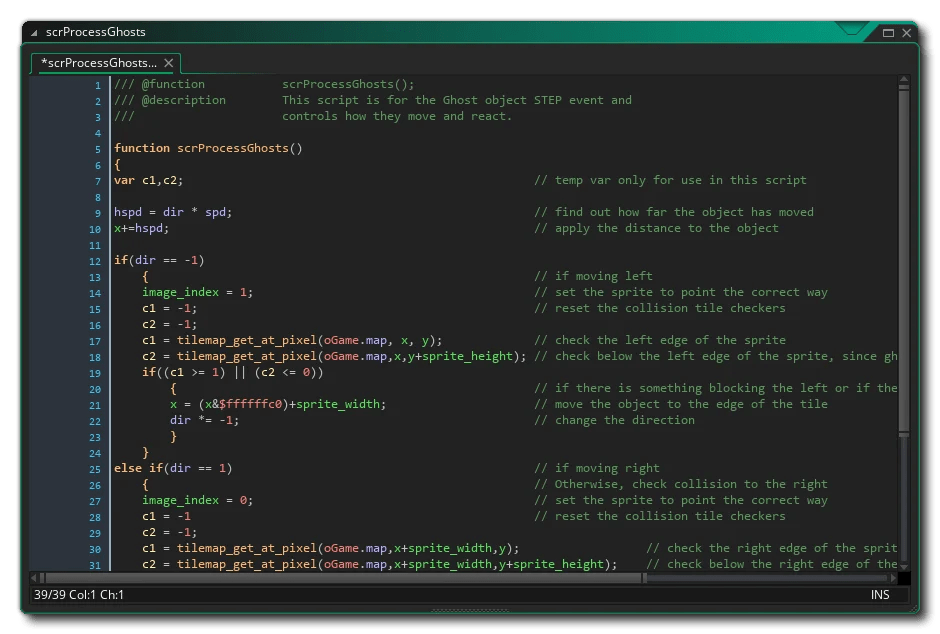Click '$ffffffc0' hex value on line 21
Image resolution: width=940 pixels, height=634 pixels.
point(250,404)
